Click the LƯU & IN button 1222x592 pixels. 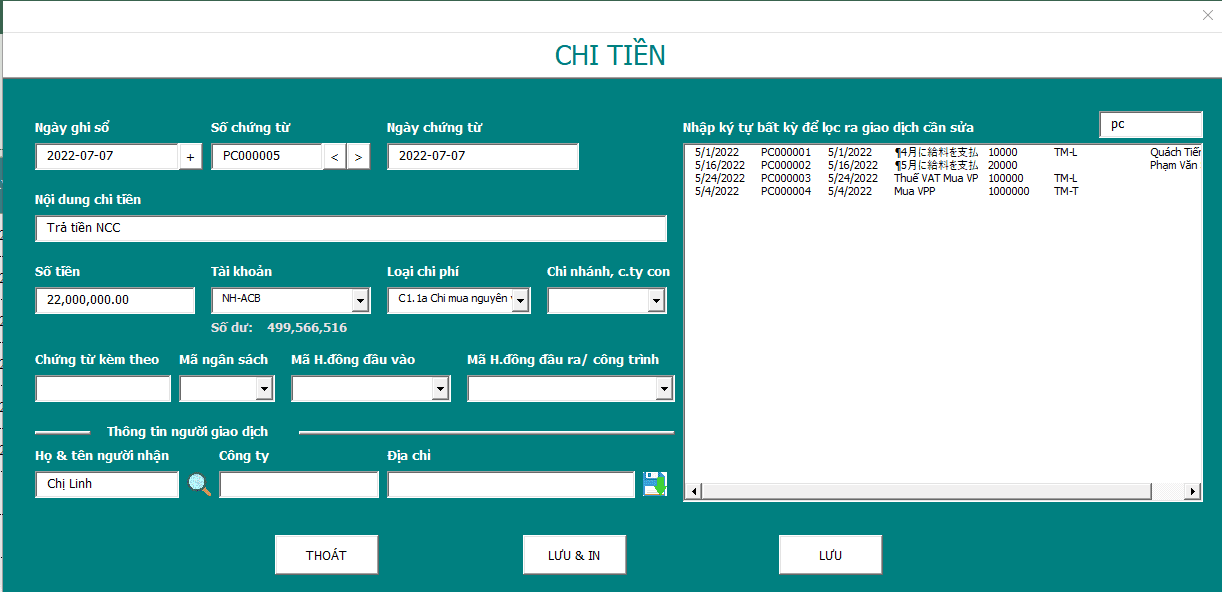(574, 555)
